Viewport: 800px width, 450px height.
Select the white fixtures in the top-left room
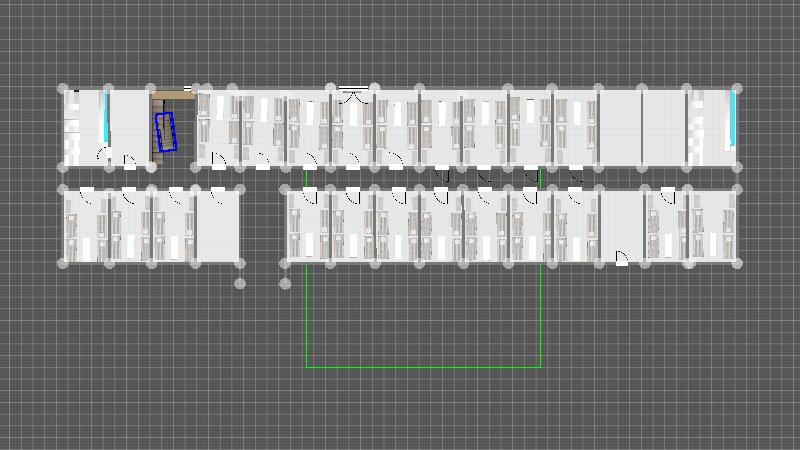click(x=73, y=126)
